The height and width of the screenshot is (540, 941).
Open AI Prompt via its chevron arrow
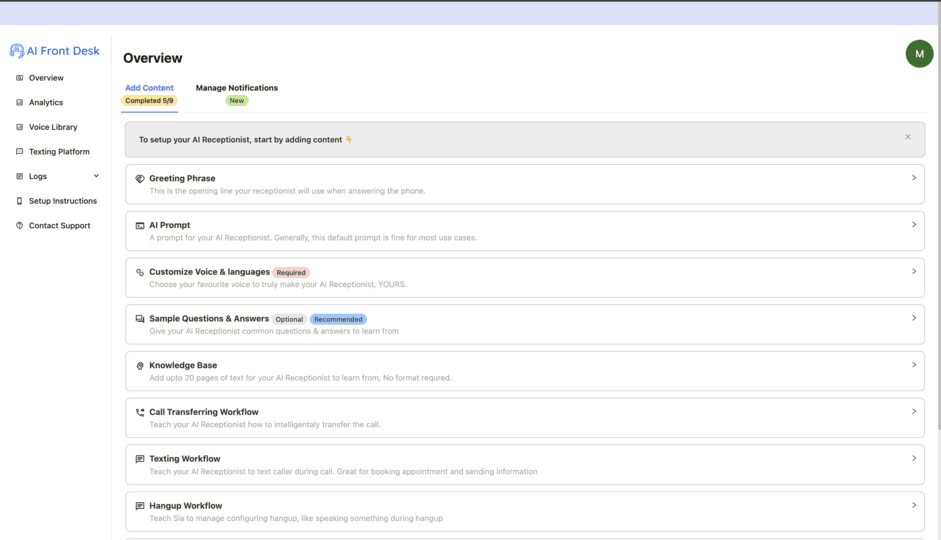coord(914,224)
